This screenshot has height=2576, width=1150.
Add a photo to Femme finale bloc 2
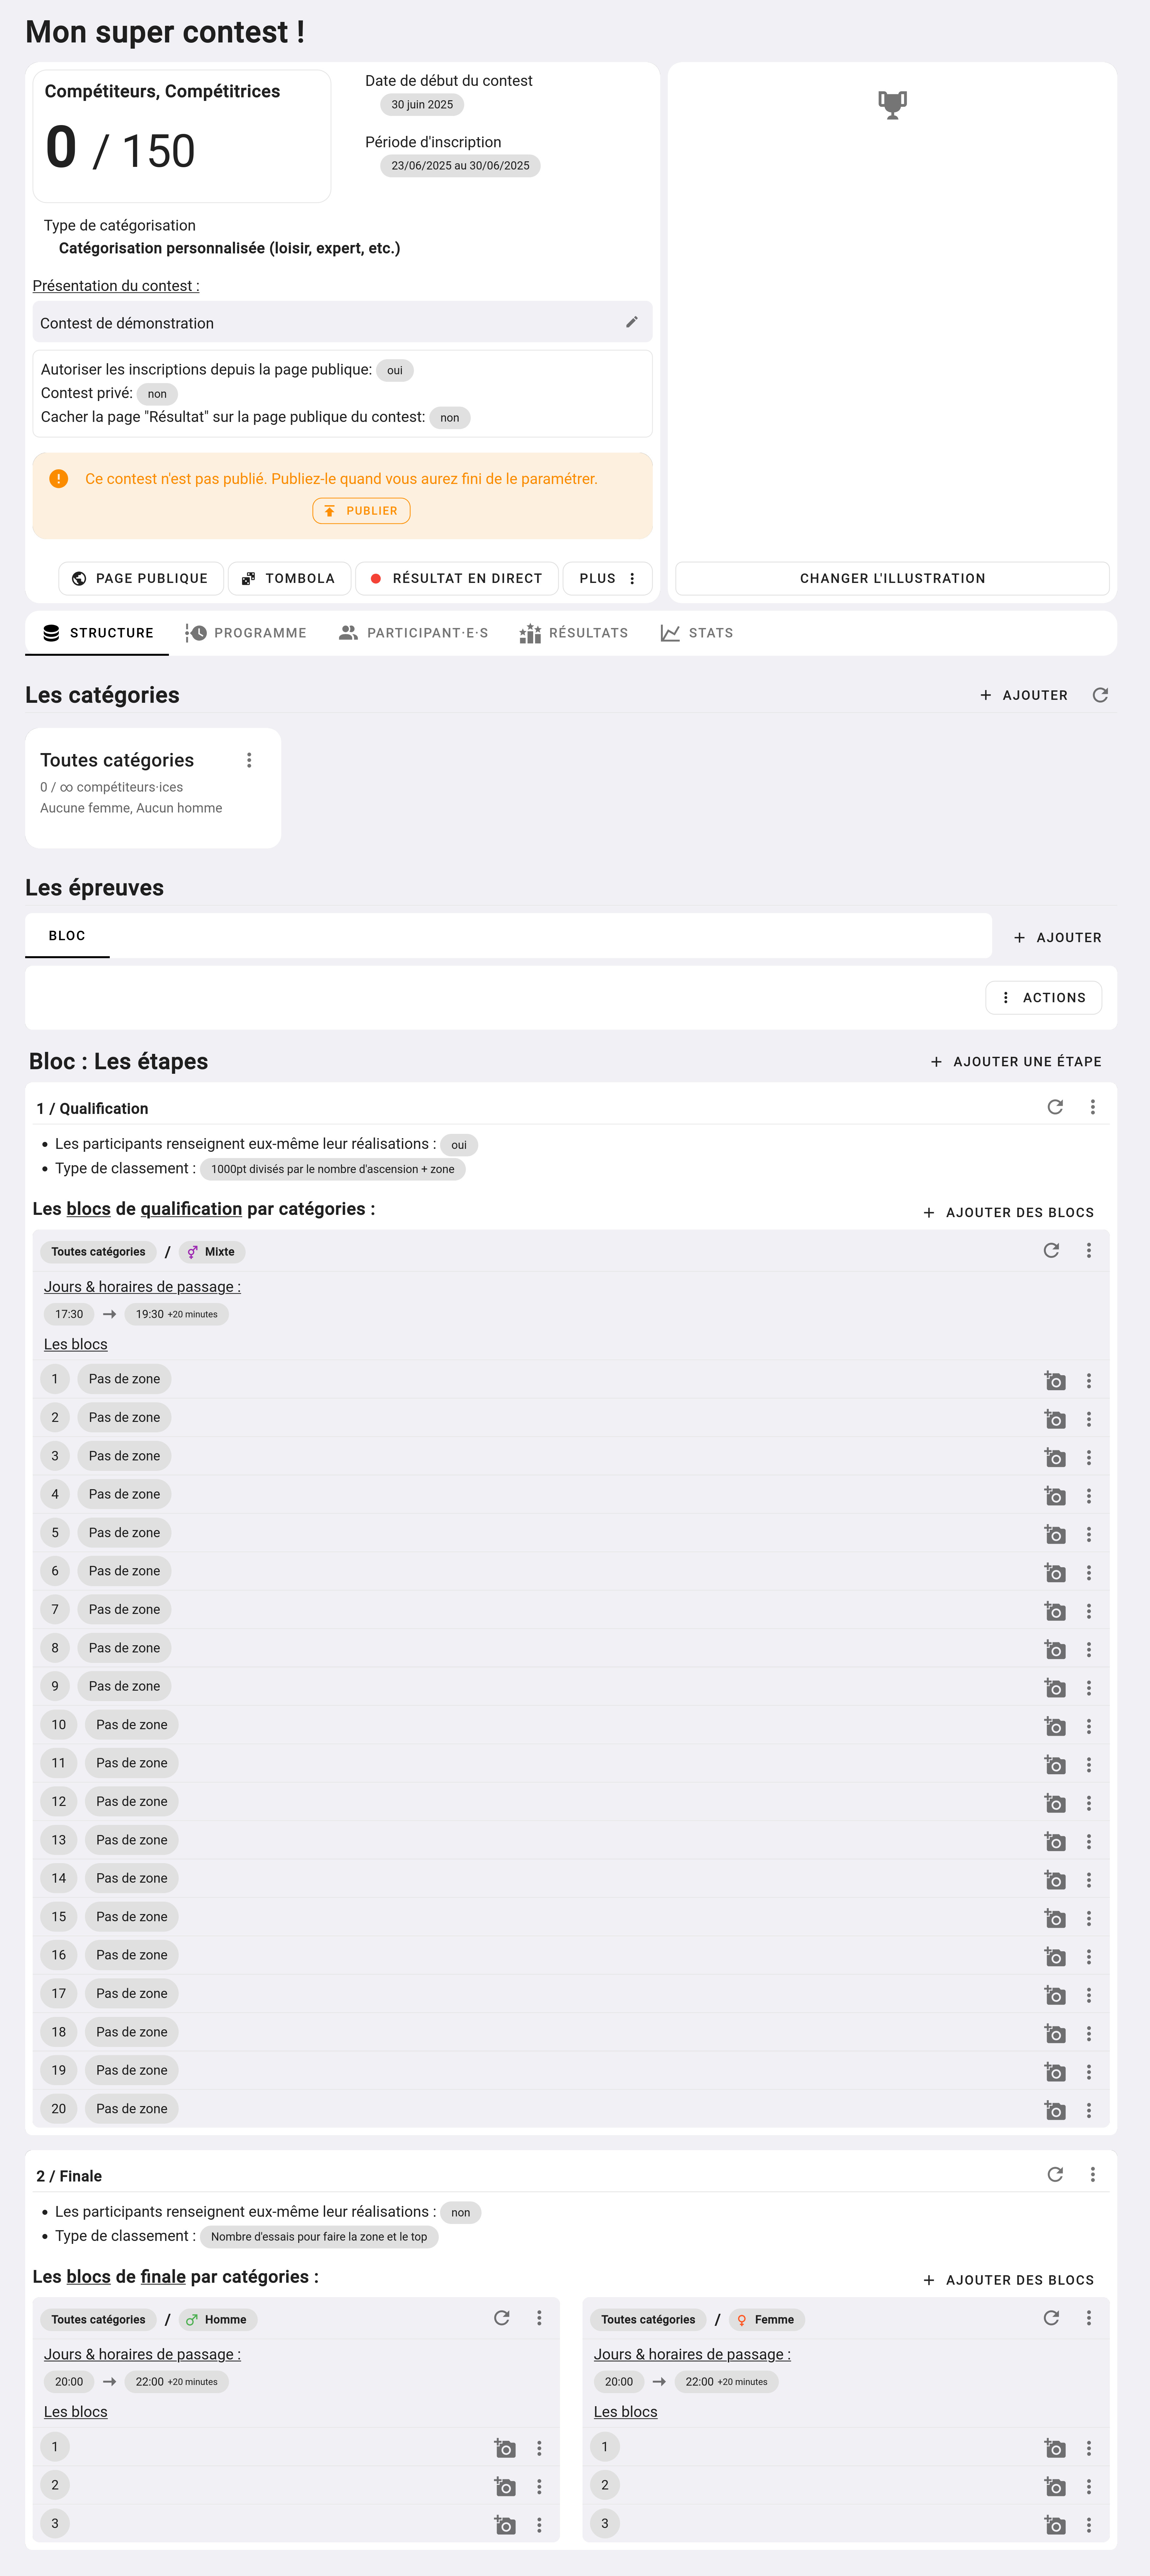1054,2486
